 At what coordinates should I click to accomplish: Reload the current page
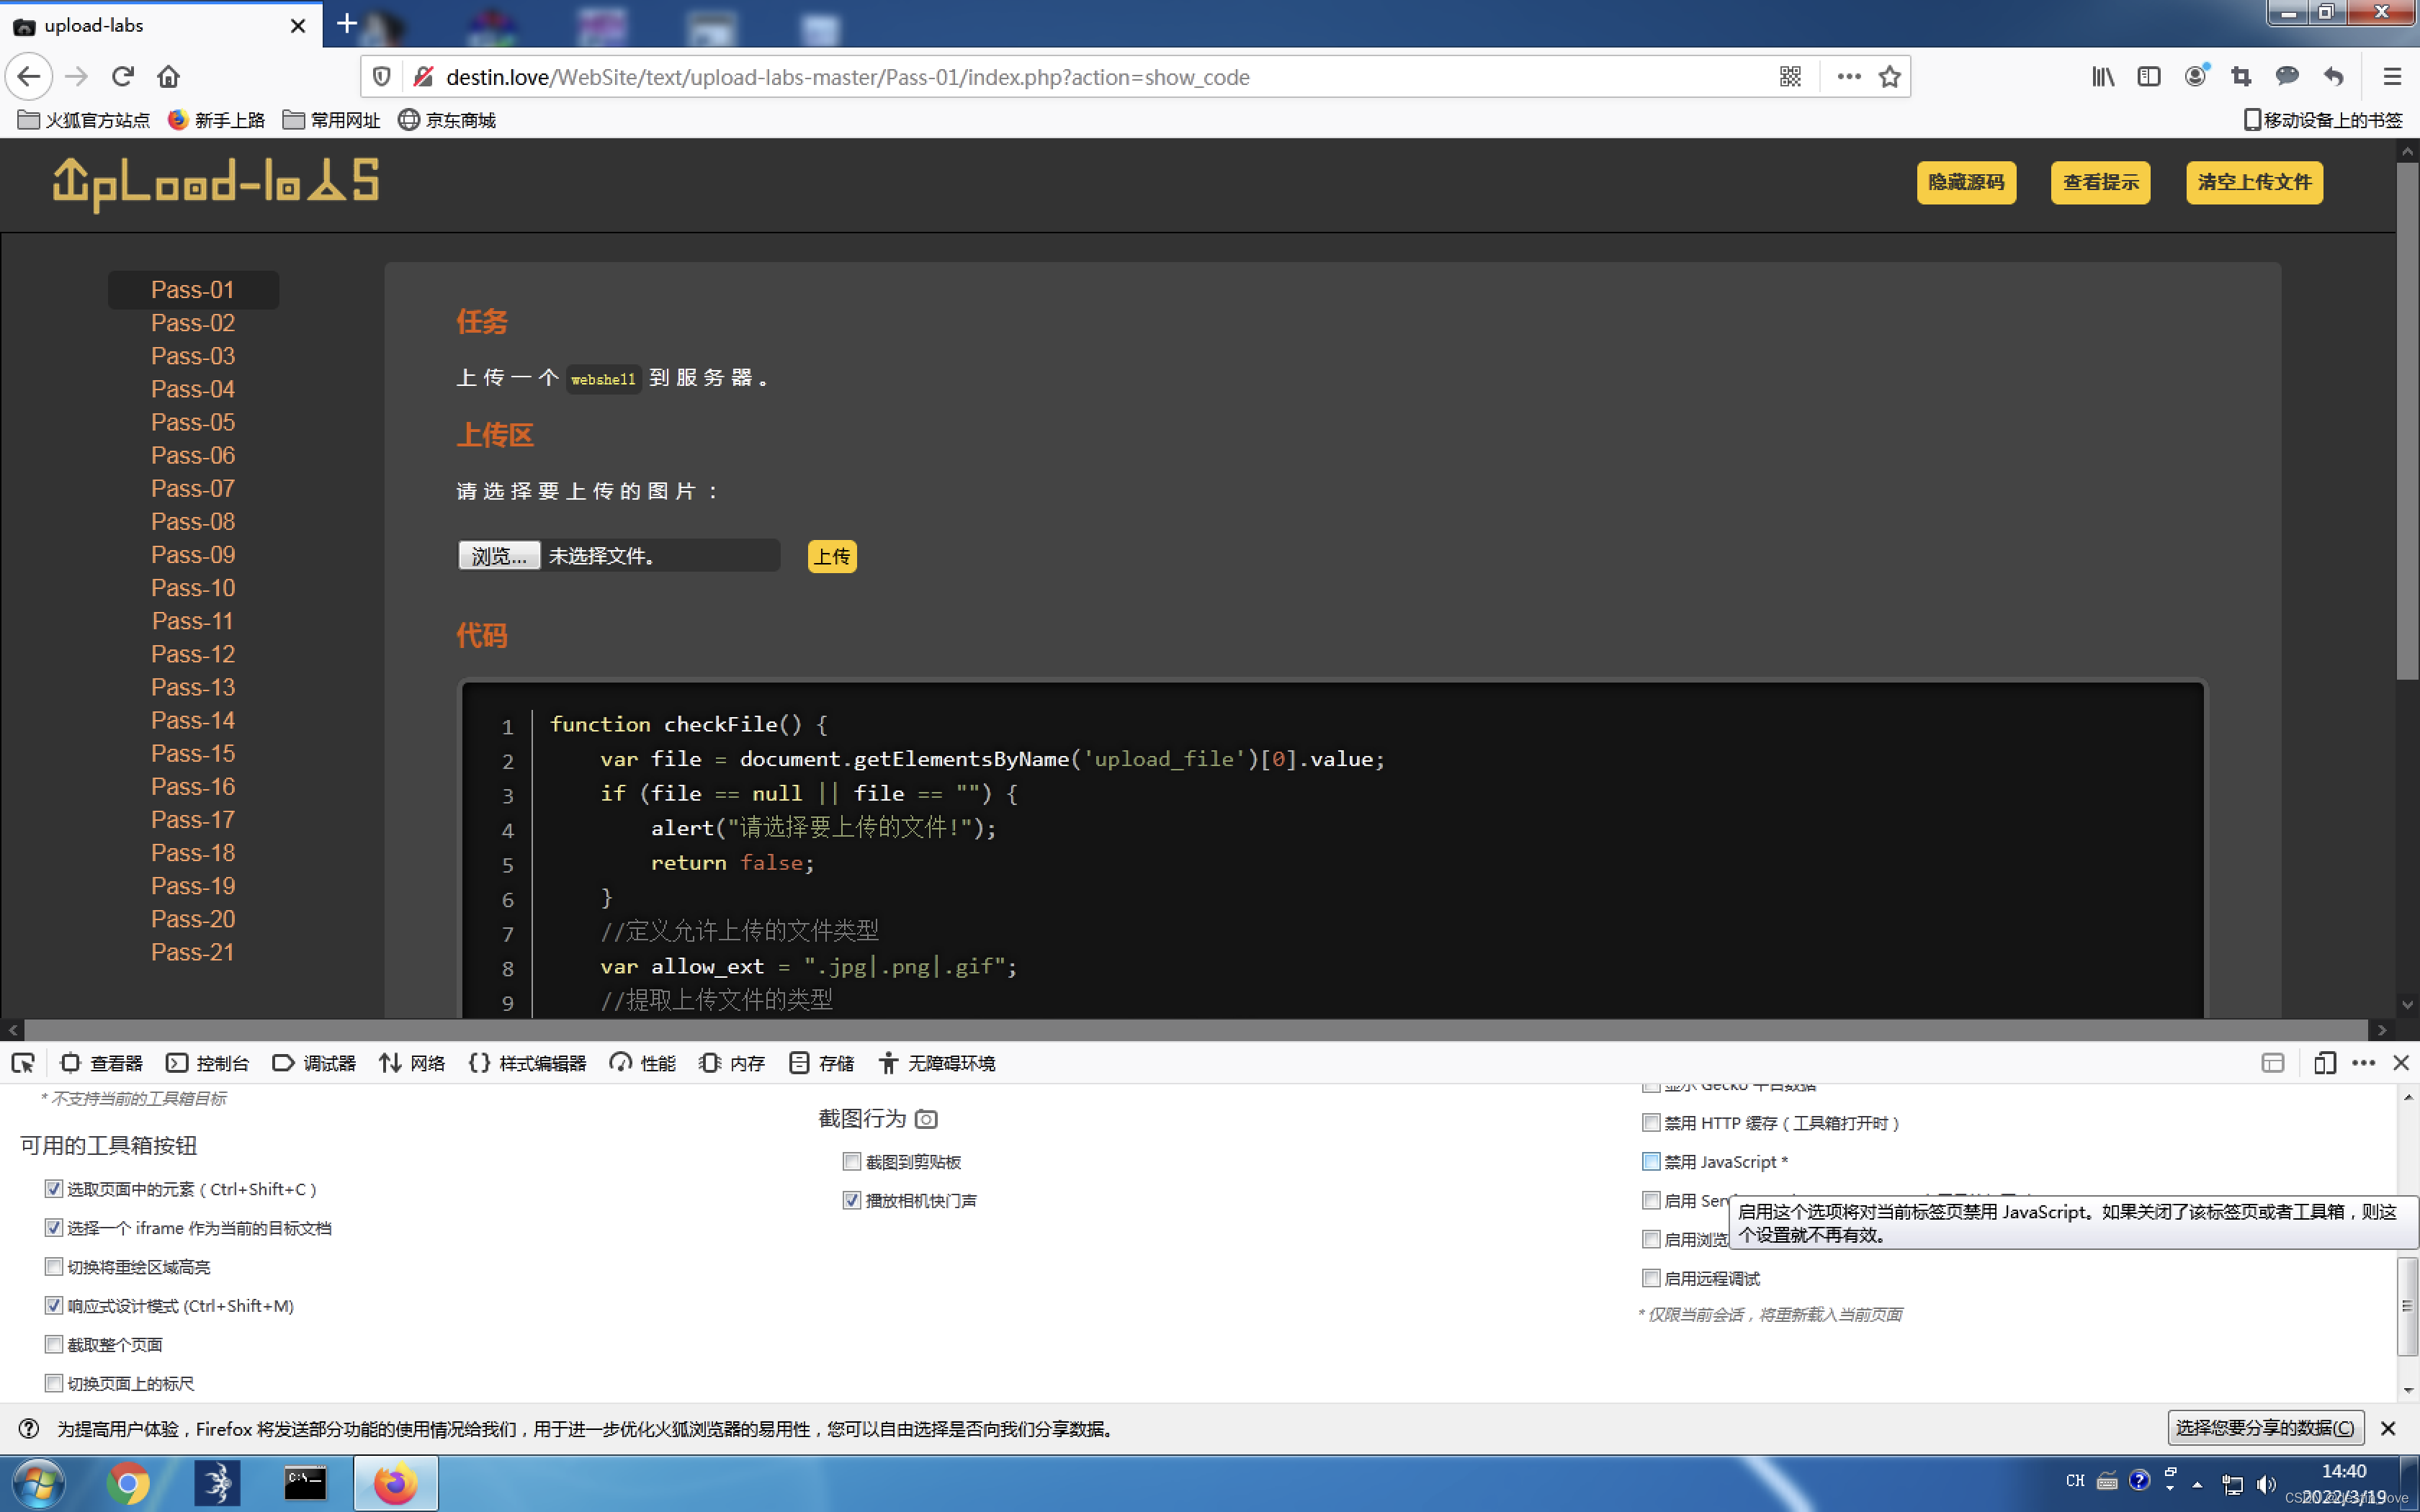[x=122, y=77]
